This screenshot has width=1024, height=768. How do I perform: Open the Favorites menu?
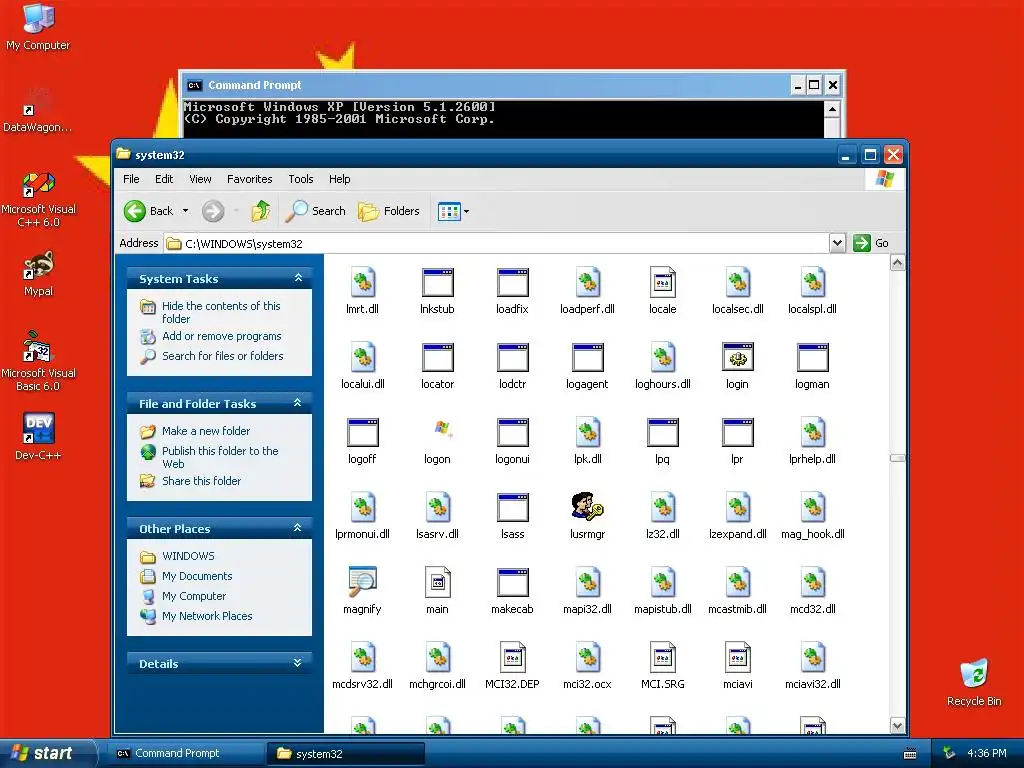pyautogui.click(x=249, y=179)
